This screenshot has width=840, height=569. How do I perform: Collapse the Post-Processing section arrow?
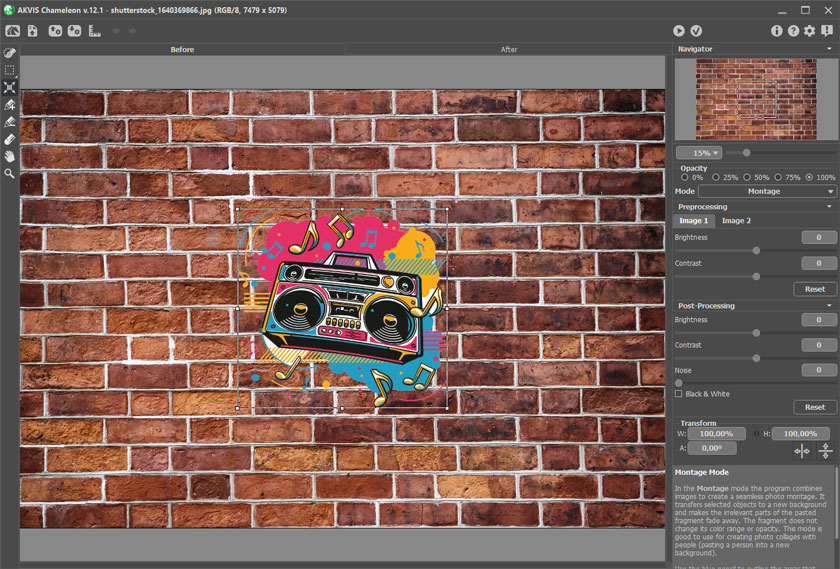(829, 305)
